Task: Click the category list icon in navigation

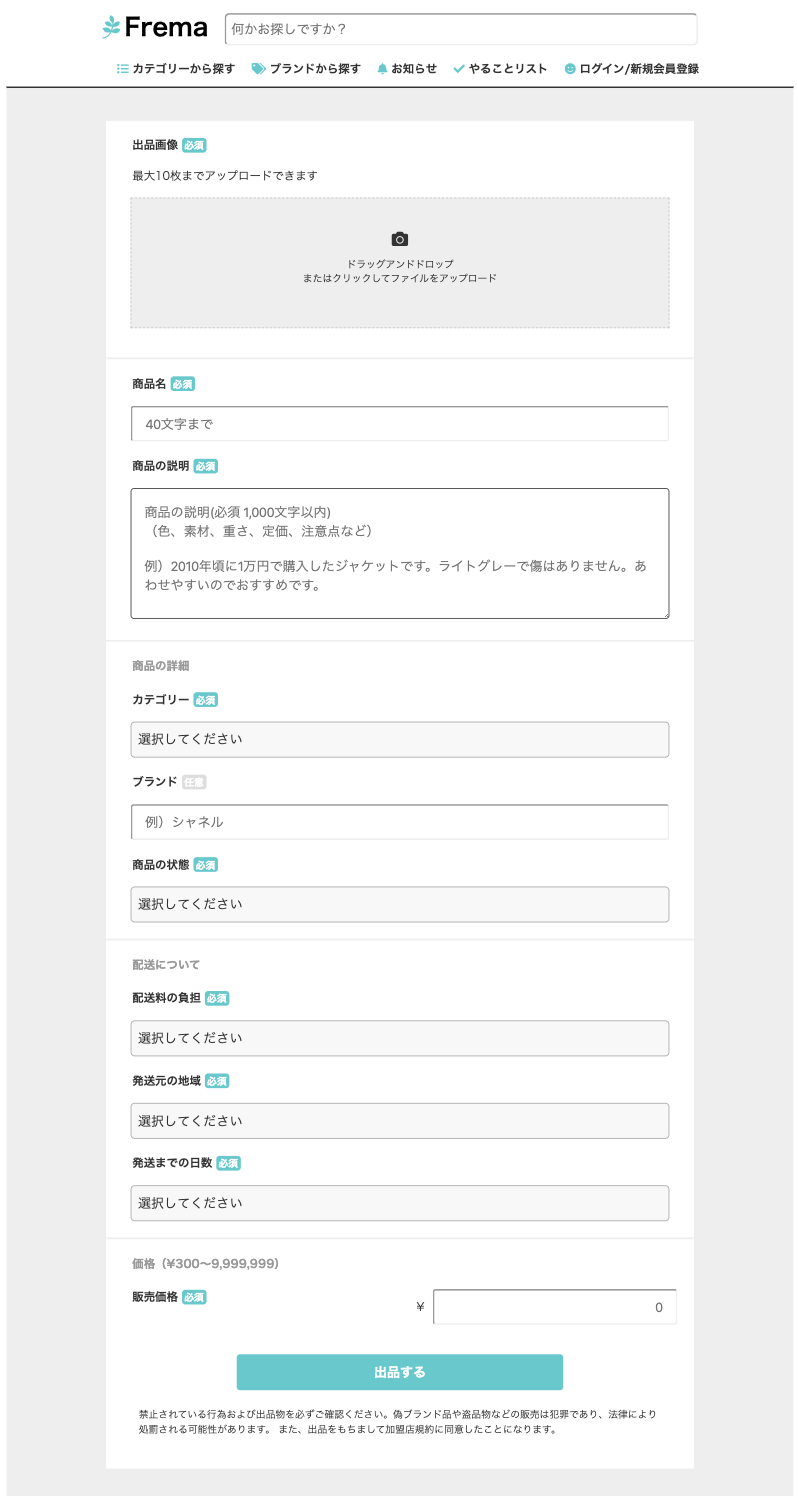Action: click(123, 69)
